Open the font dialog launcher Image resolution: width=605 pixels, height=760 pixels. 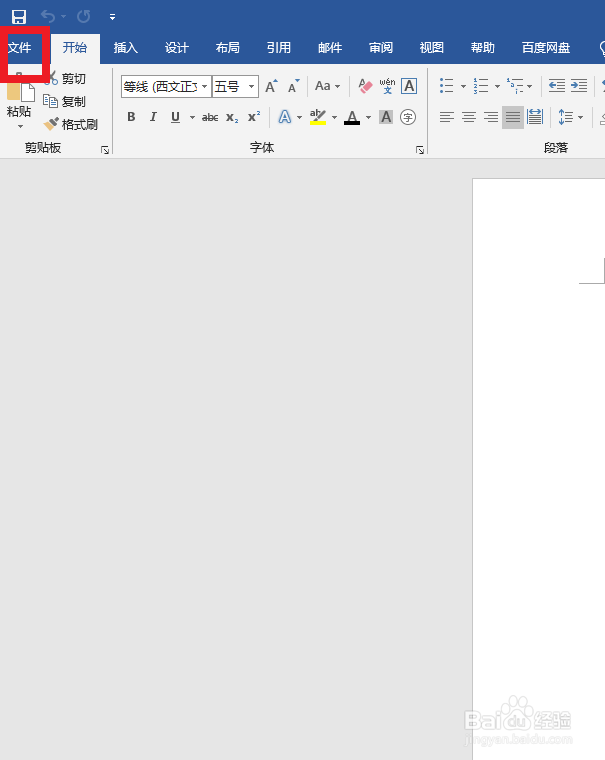pyautogui.click(x=420, y=150)
